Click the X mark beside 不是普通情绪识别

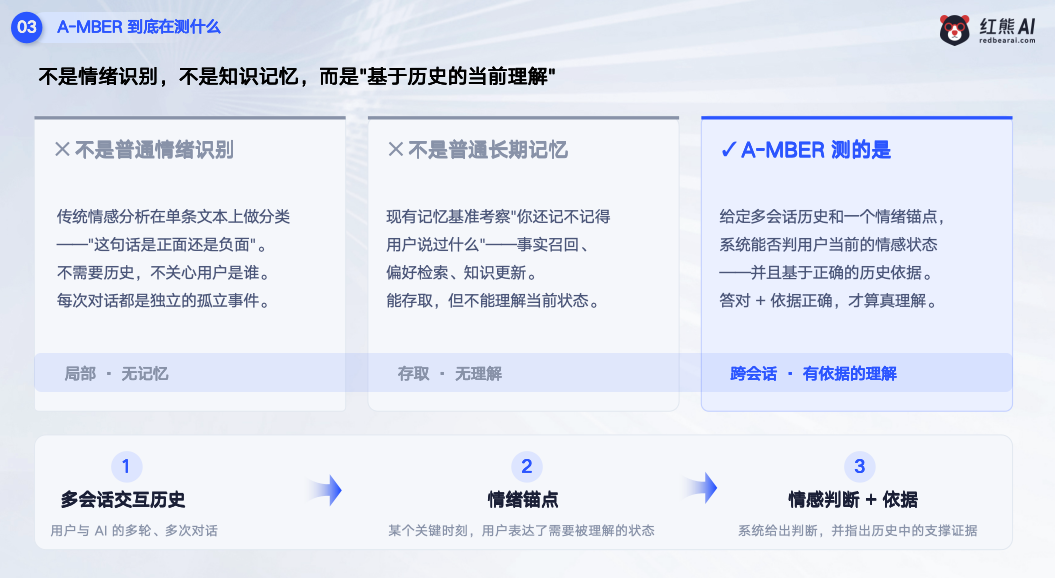(x=63, y=149)
